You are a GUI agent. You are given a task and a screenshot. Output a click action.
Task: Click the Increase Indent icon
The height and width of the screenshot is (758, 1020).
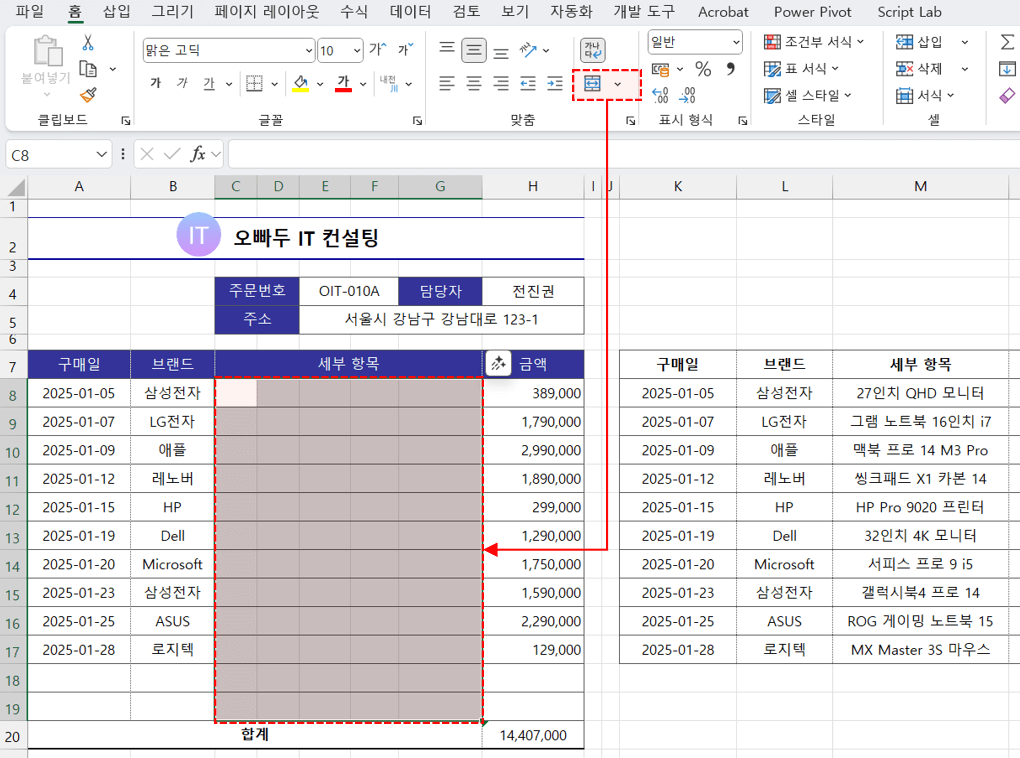[x=554, y=84]
